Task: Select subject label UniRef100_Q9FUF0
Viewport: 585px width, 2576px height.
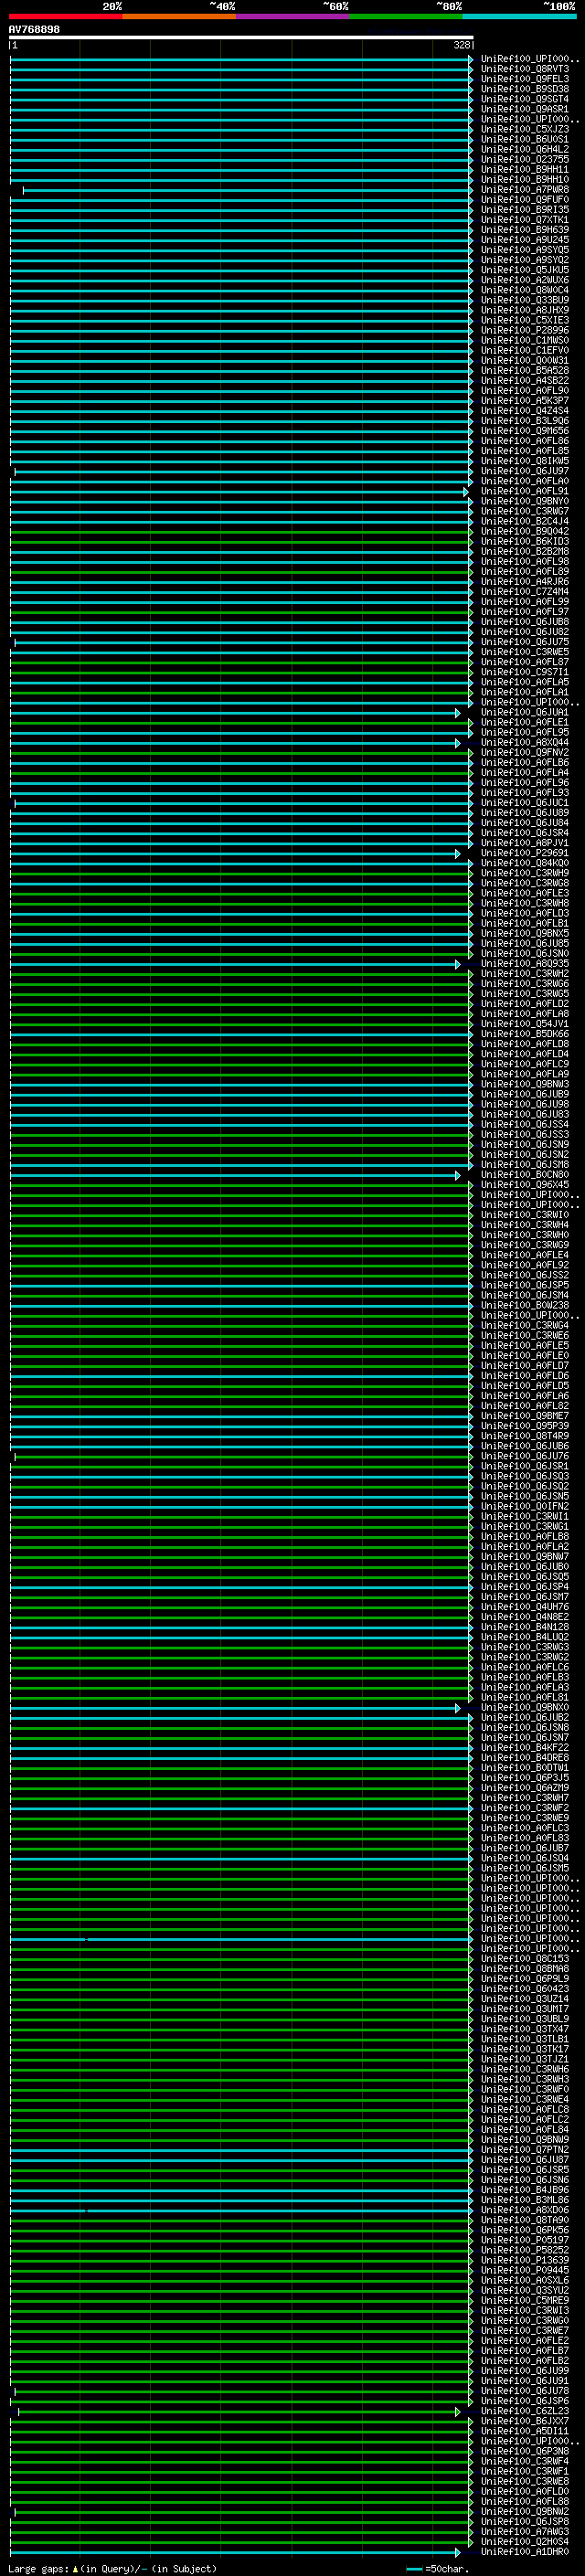Action: coord(525,199)
